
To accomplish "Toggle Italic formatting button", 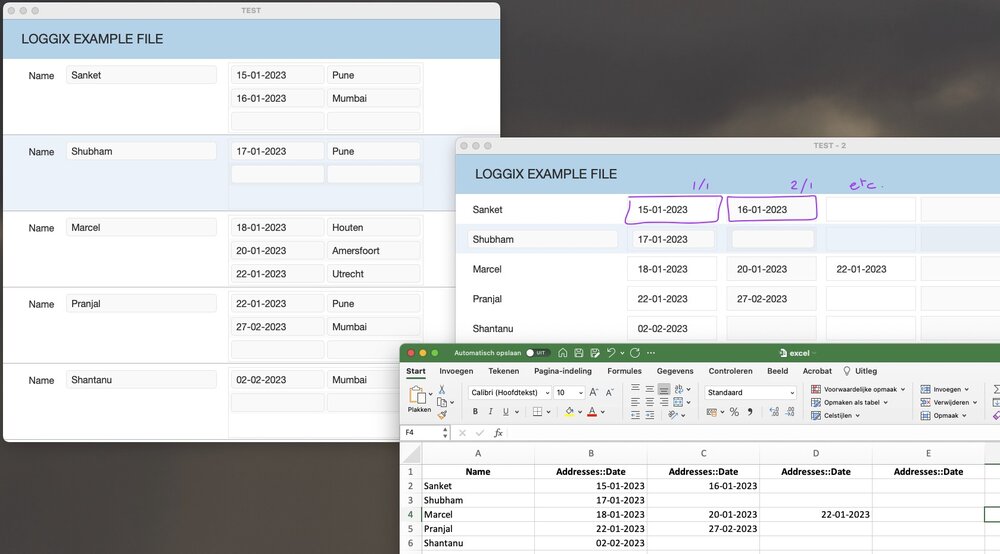I will pos(491,411).
